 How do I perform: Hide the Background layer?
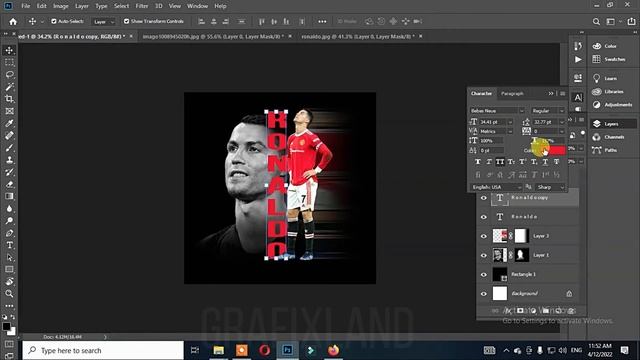(484, 293)
